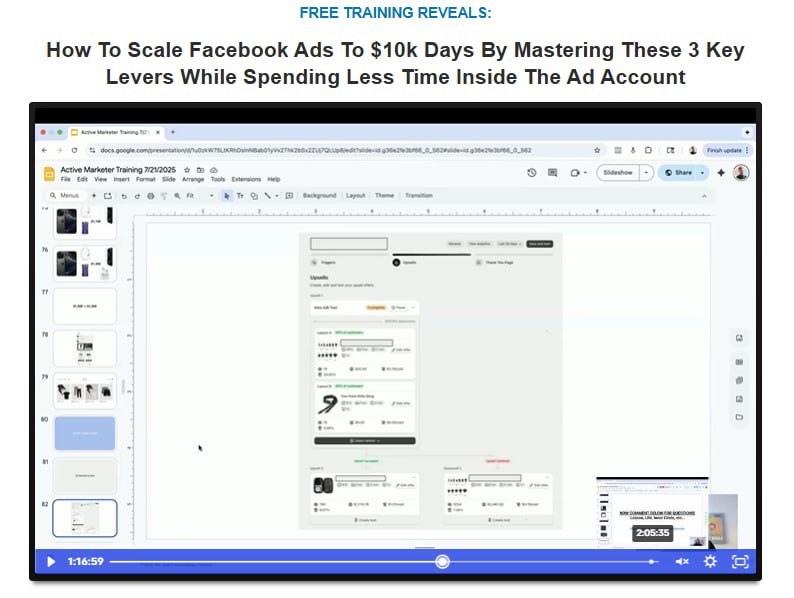Click the Gemini sparkle icon

[x=721, y=173]
